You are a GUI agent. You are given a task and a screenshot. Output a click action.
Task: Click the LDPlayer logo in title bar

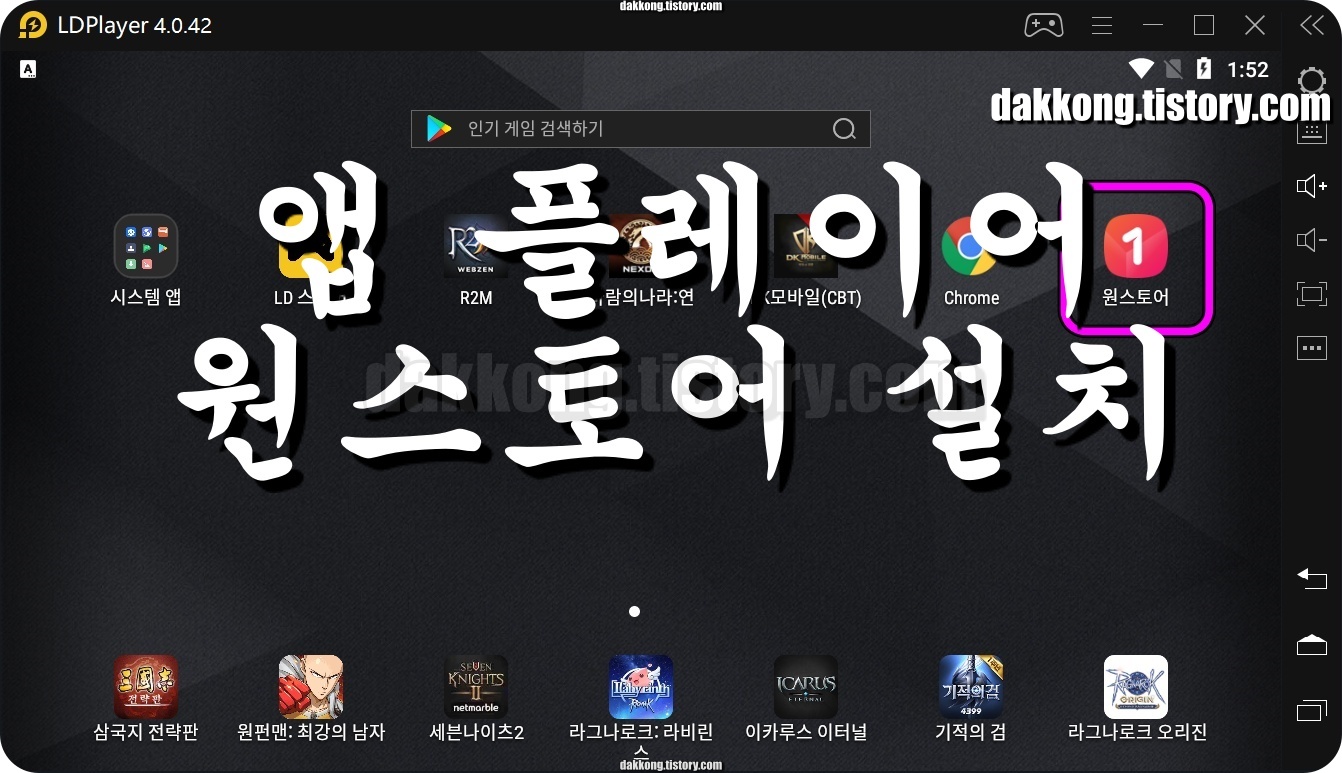point(32,25)
